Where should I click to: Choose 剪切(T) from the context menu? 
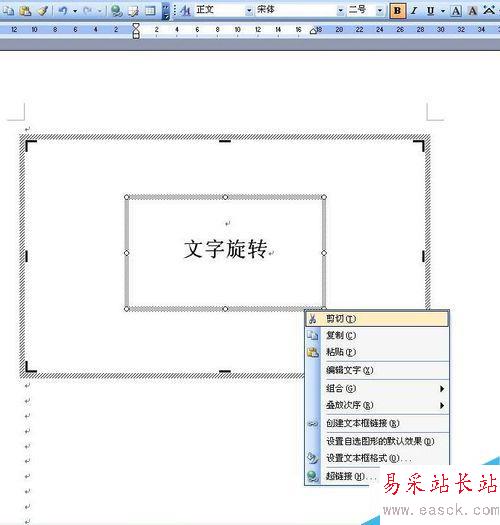[377, 319]
